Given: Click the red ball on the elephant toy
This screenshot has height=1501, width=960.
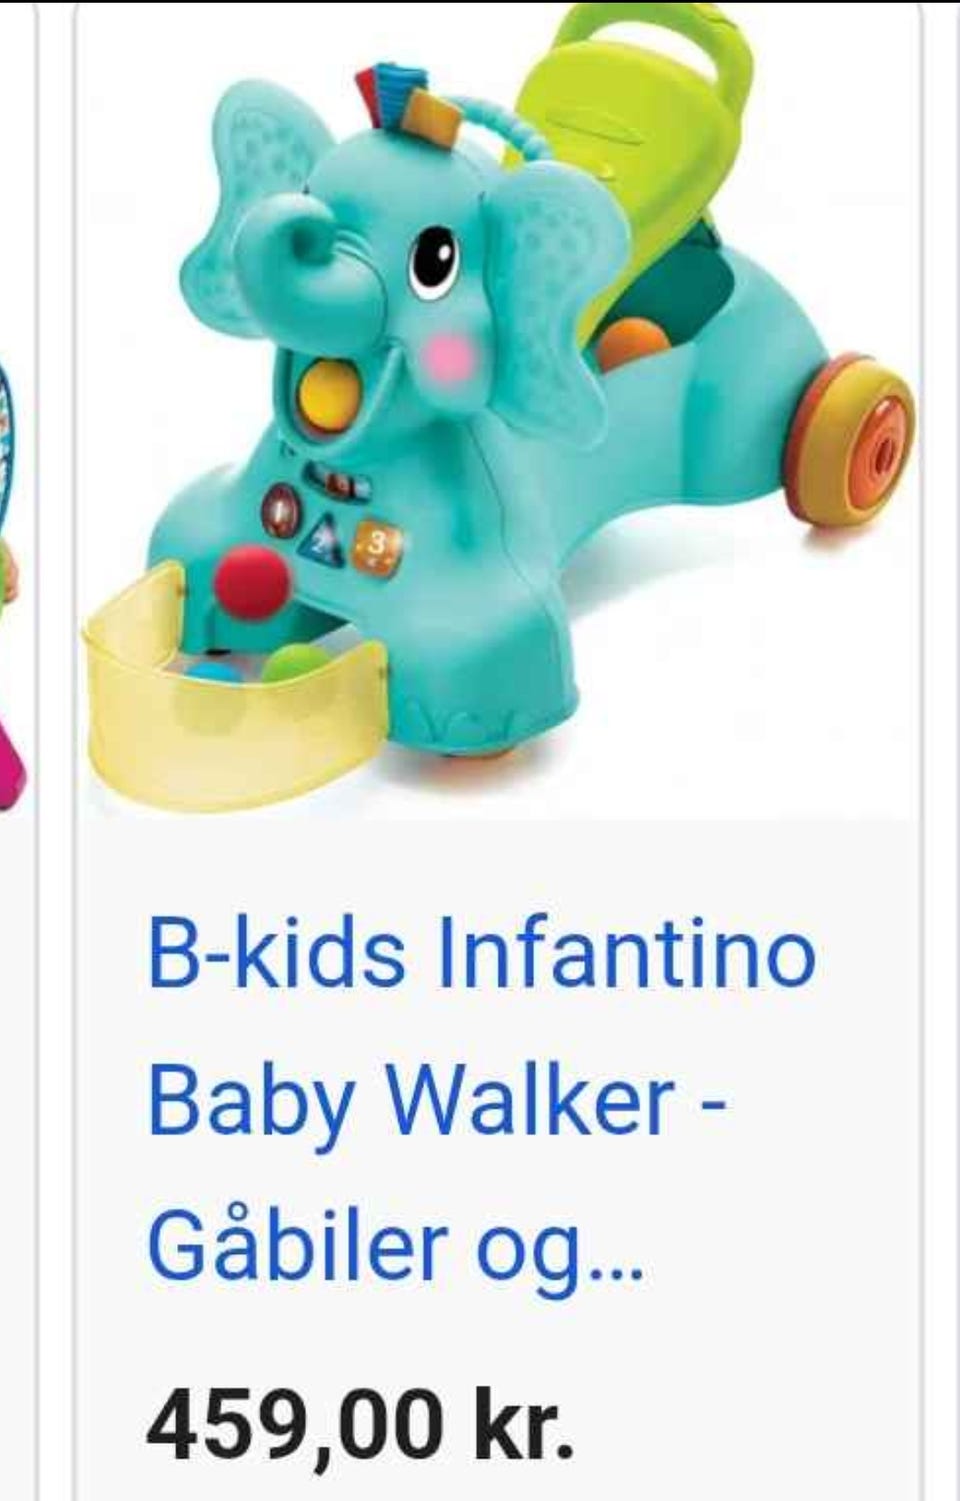Looking at the screenshot, I should (x=251, y=581).
